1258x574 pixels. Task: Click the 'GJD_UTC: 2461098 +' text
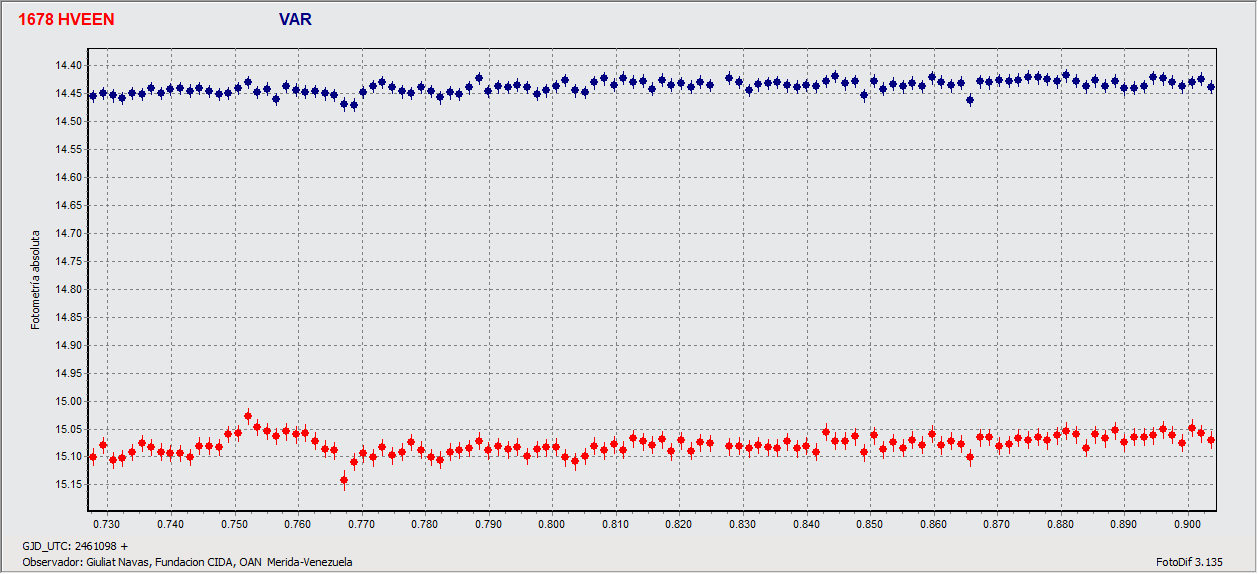[x=75, y=547]
